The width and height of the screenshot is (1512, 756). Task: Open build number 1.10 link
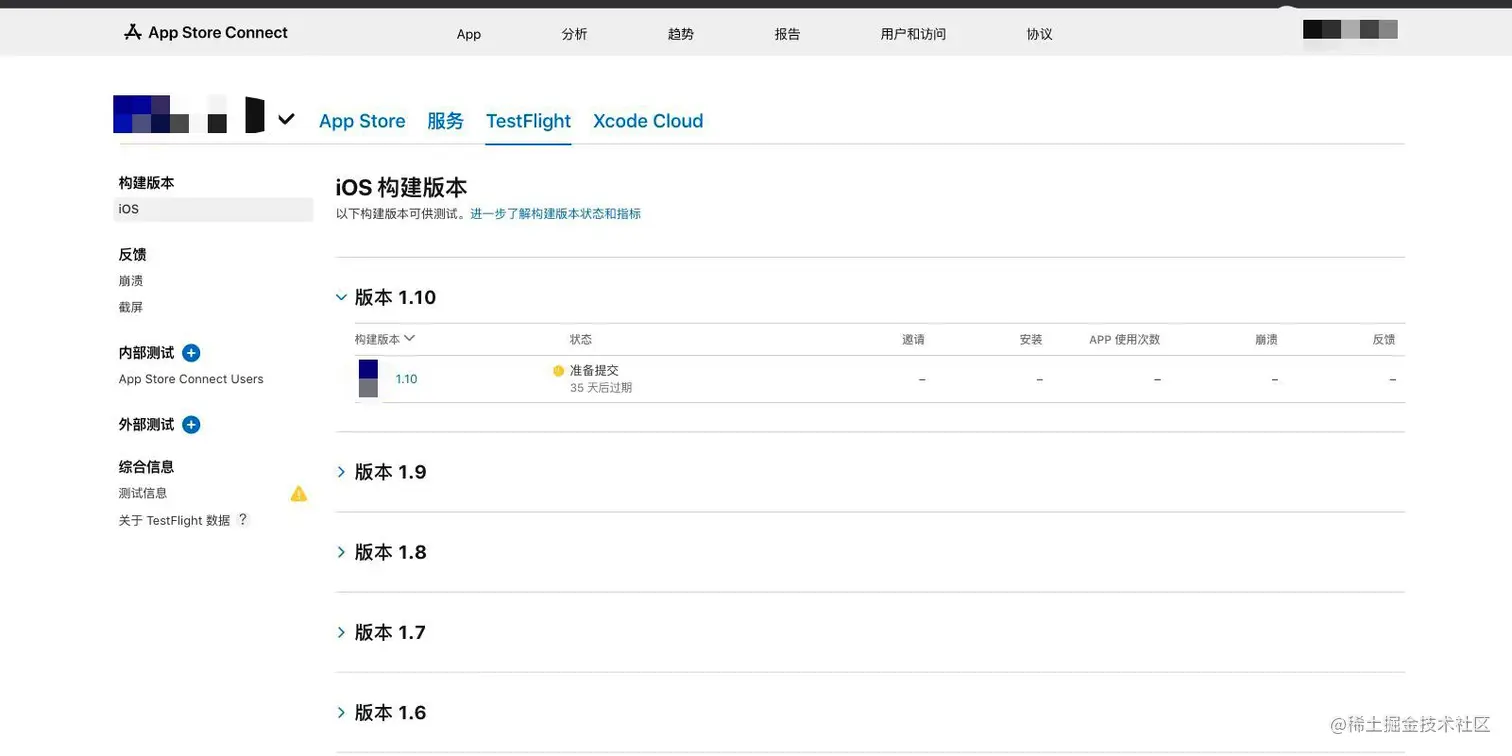(x=407, y=379)
